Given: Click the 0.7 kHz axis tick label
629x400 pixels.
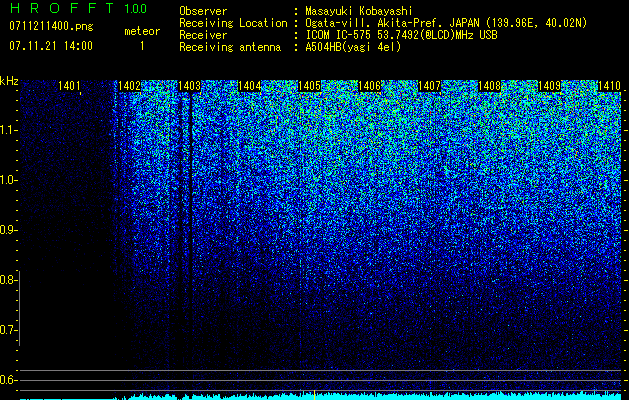Looking at the screenshot, I should coord(8,330).
